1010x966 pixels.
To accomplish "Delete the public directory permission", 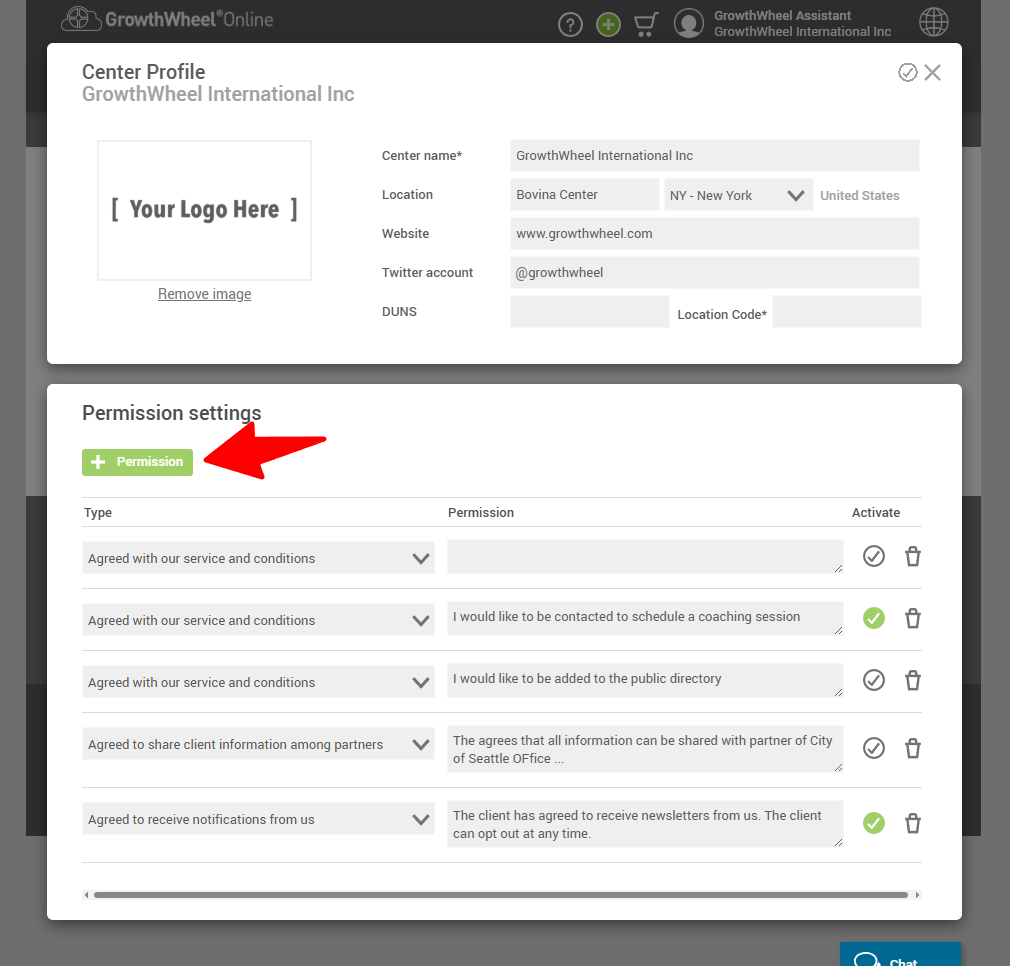I will (x=913, y=680).
